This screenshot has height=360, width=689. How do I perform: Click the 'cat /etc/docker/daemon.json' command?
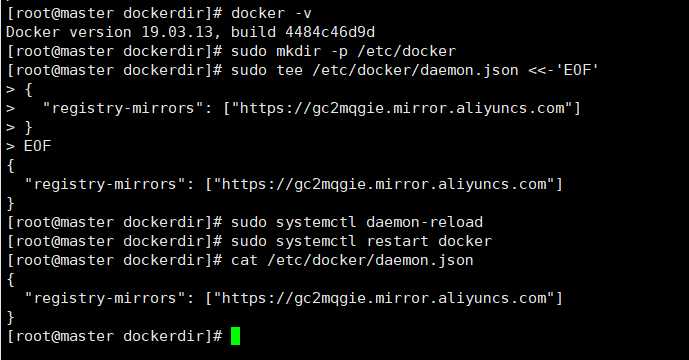pyautogui.click(x=352, y=260)
